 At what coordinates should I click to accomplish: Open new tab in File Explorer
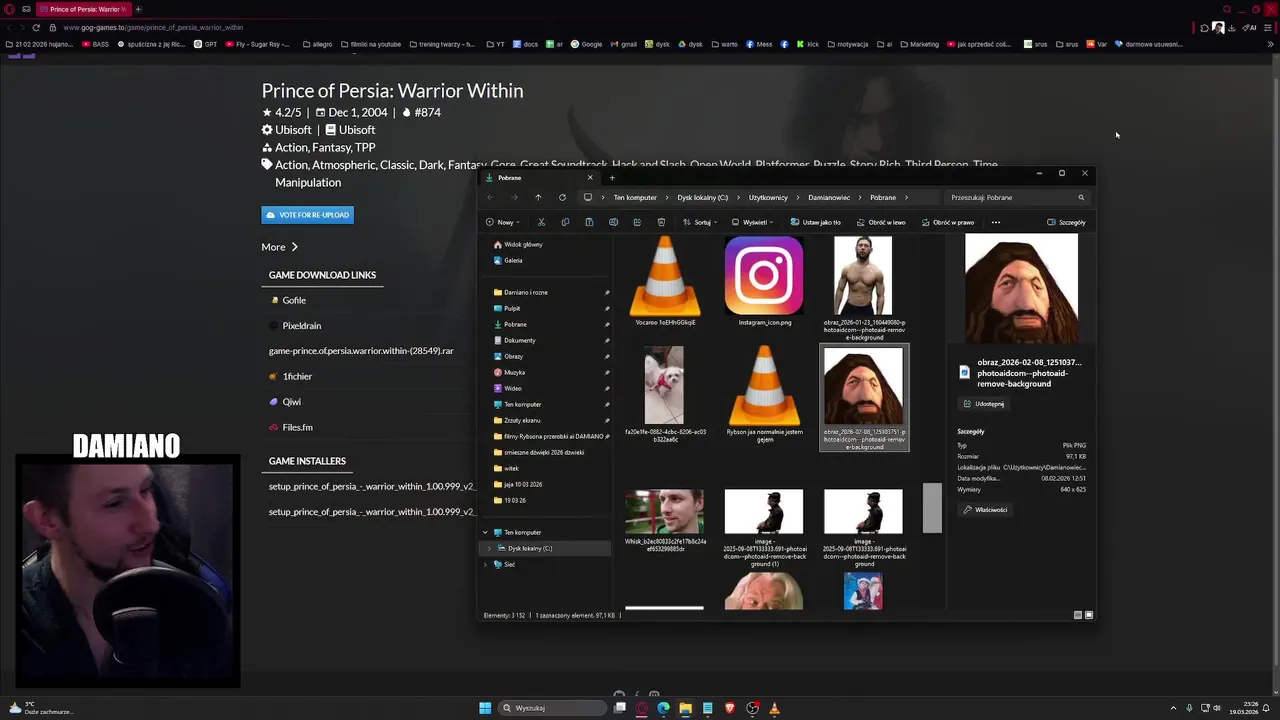pos(612,178)
